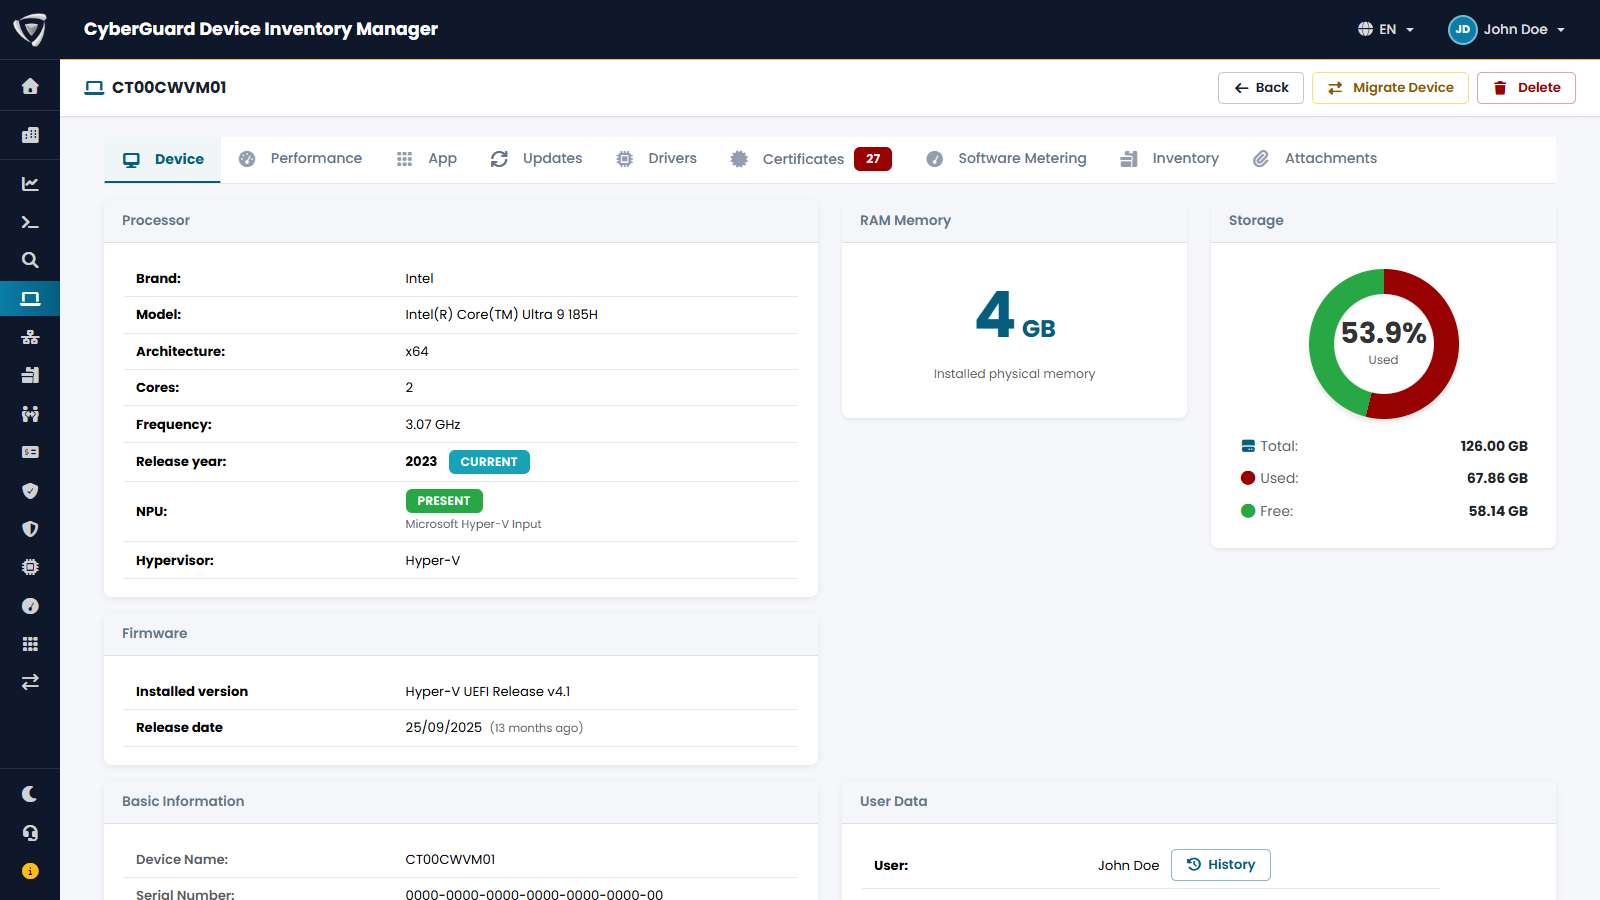Click the shield checkmark icon in sidebar
Viewport: 1600px width, 900px height.
click(30, 491)
